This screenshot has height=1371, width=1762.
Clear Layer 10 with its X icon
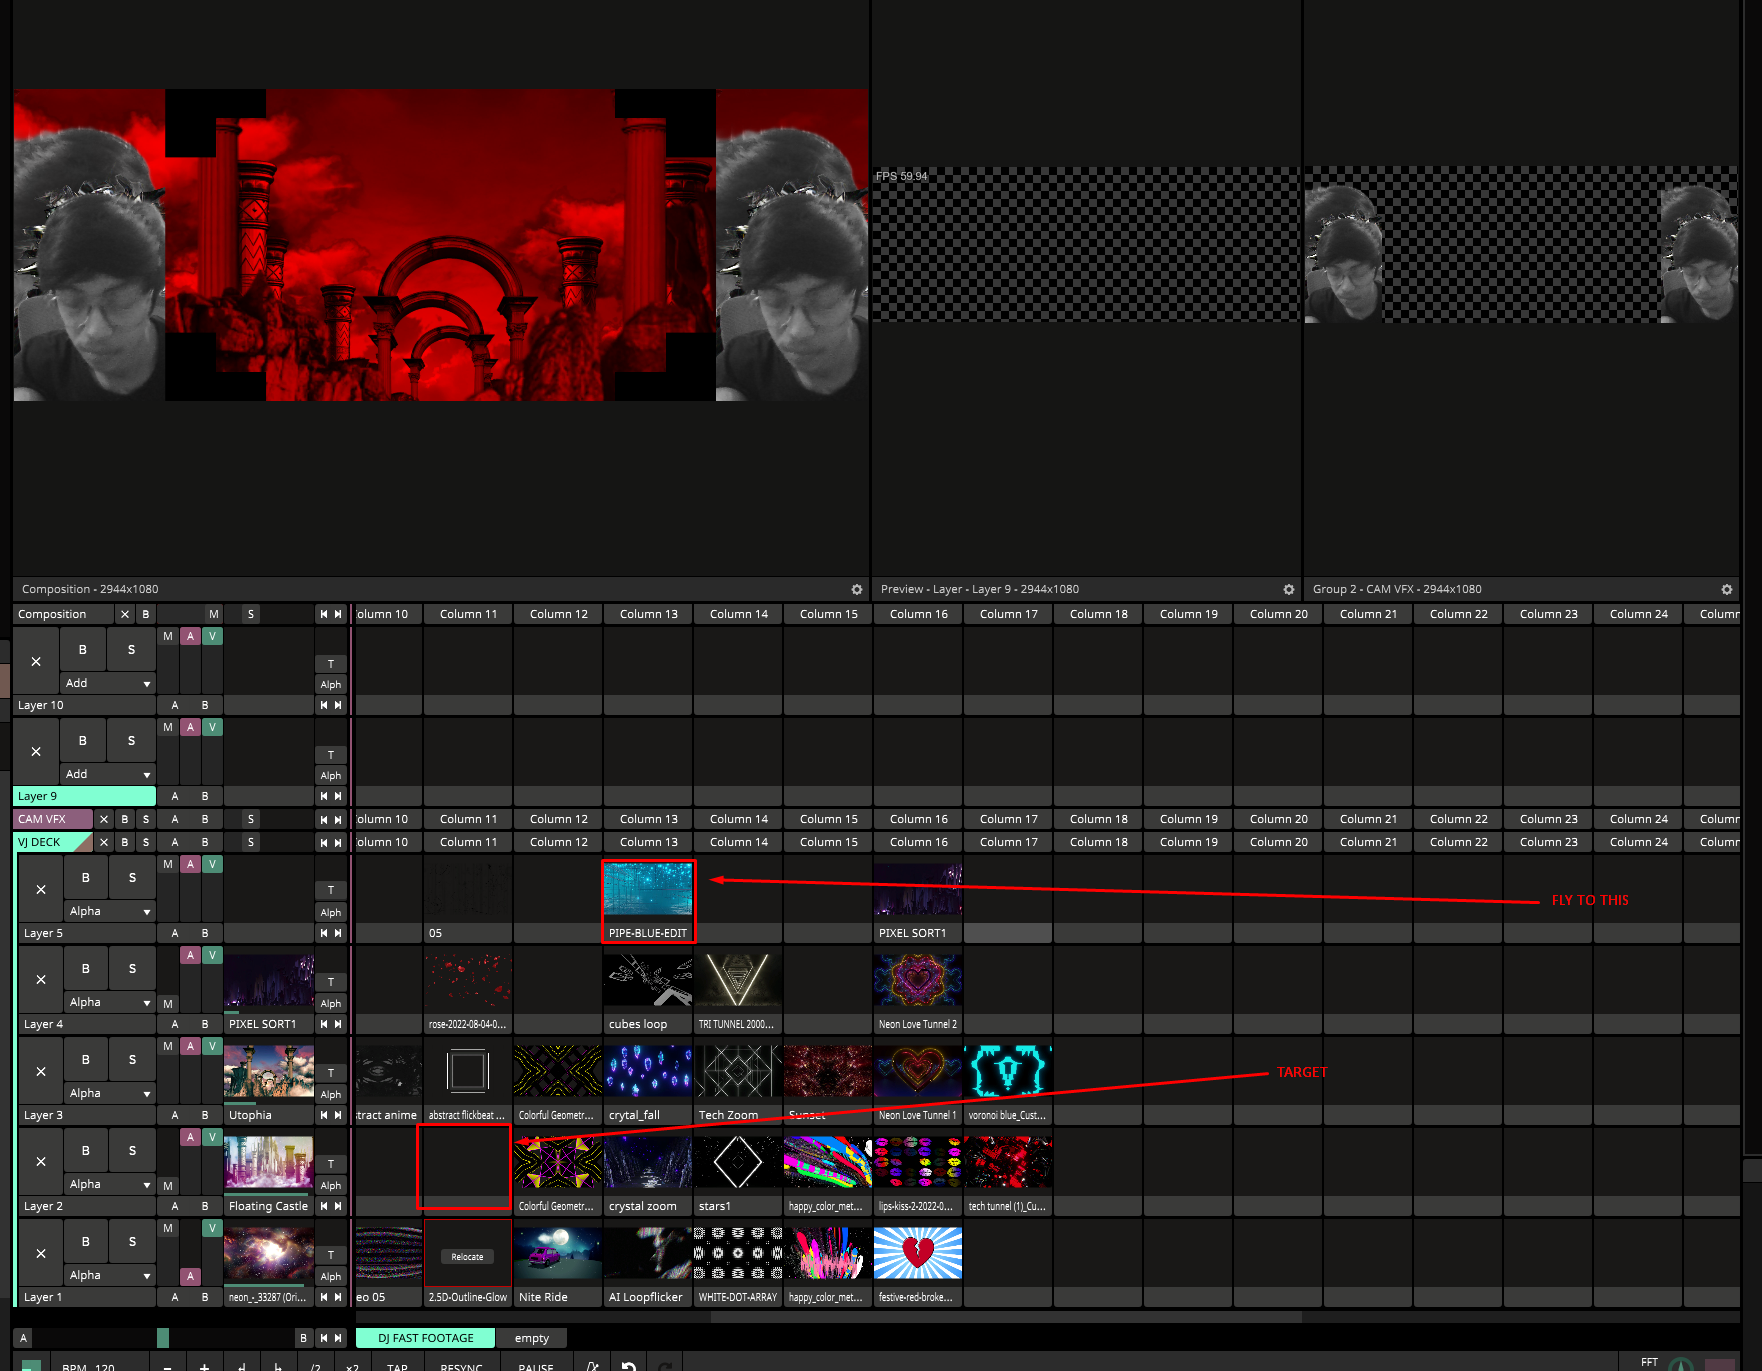tap(36, 661)
